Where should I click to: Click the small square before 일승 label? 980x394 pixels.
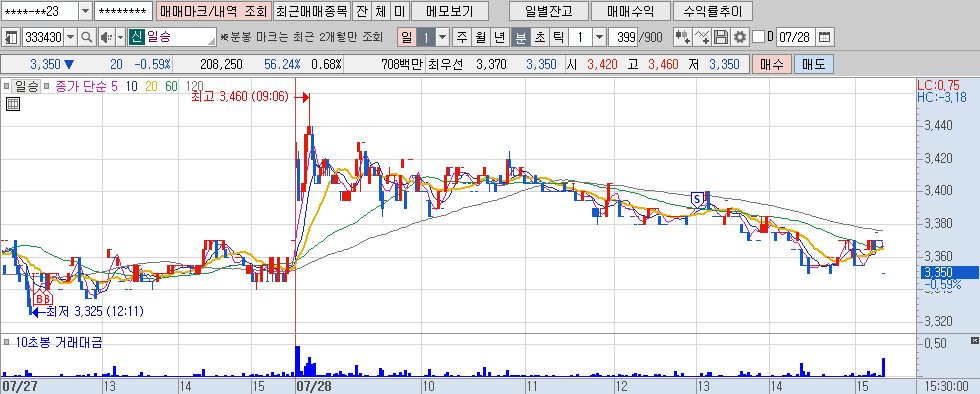click(x=6, y=86)
